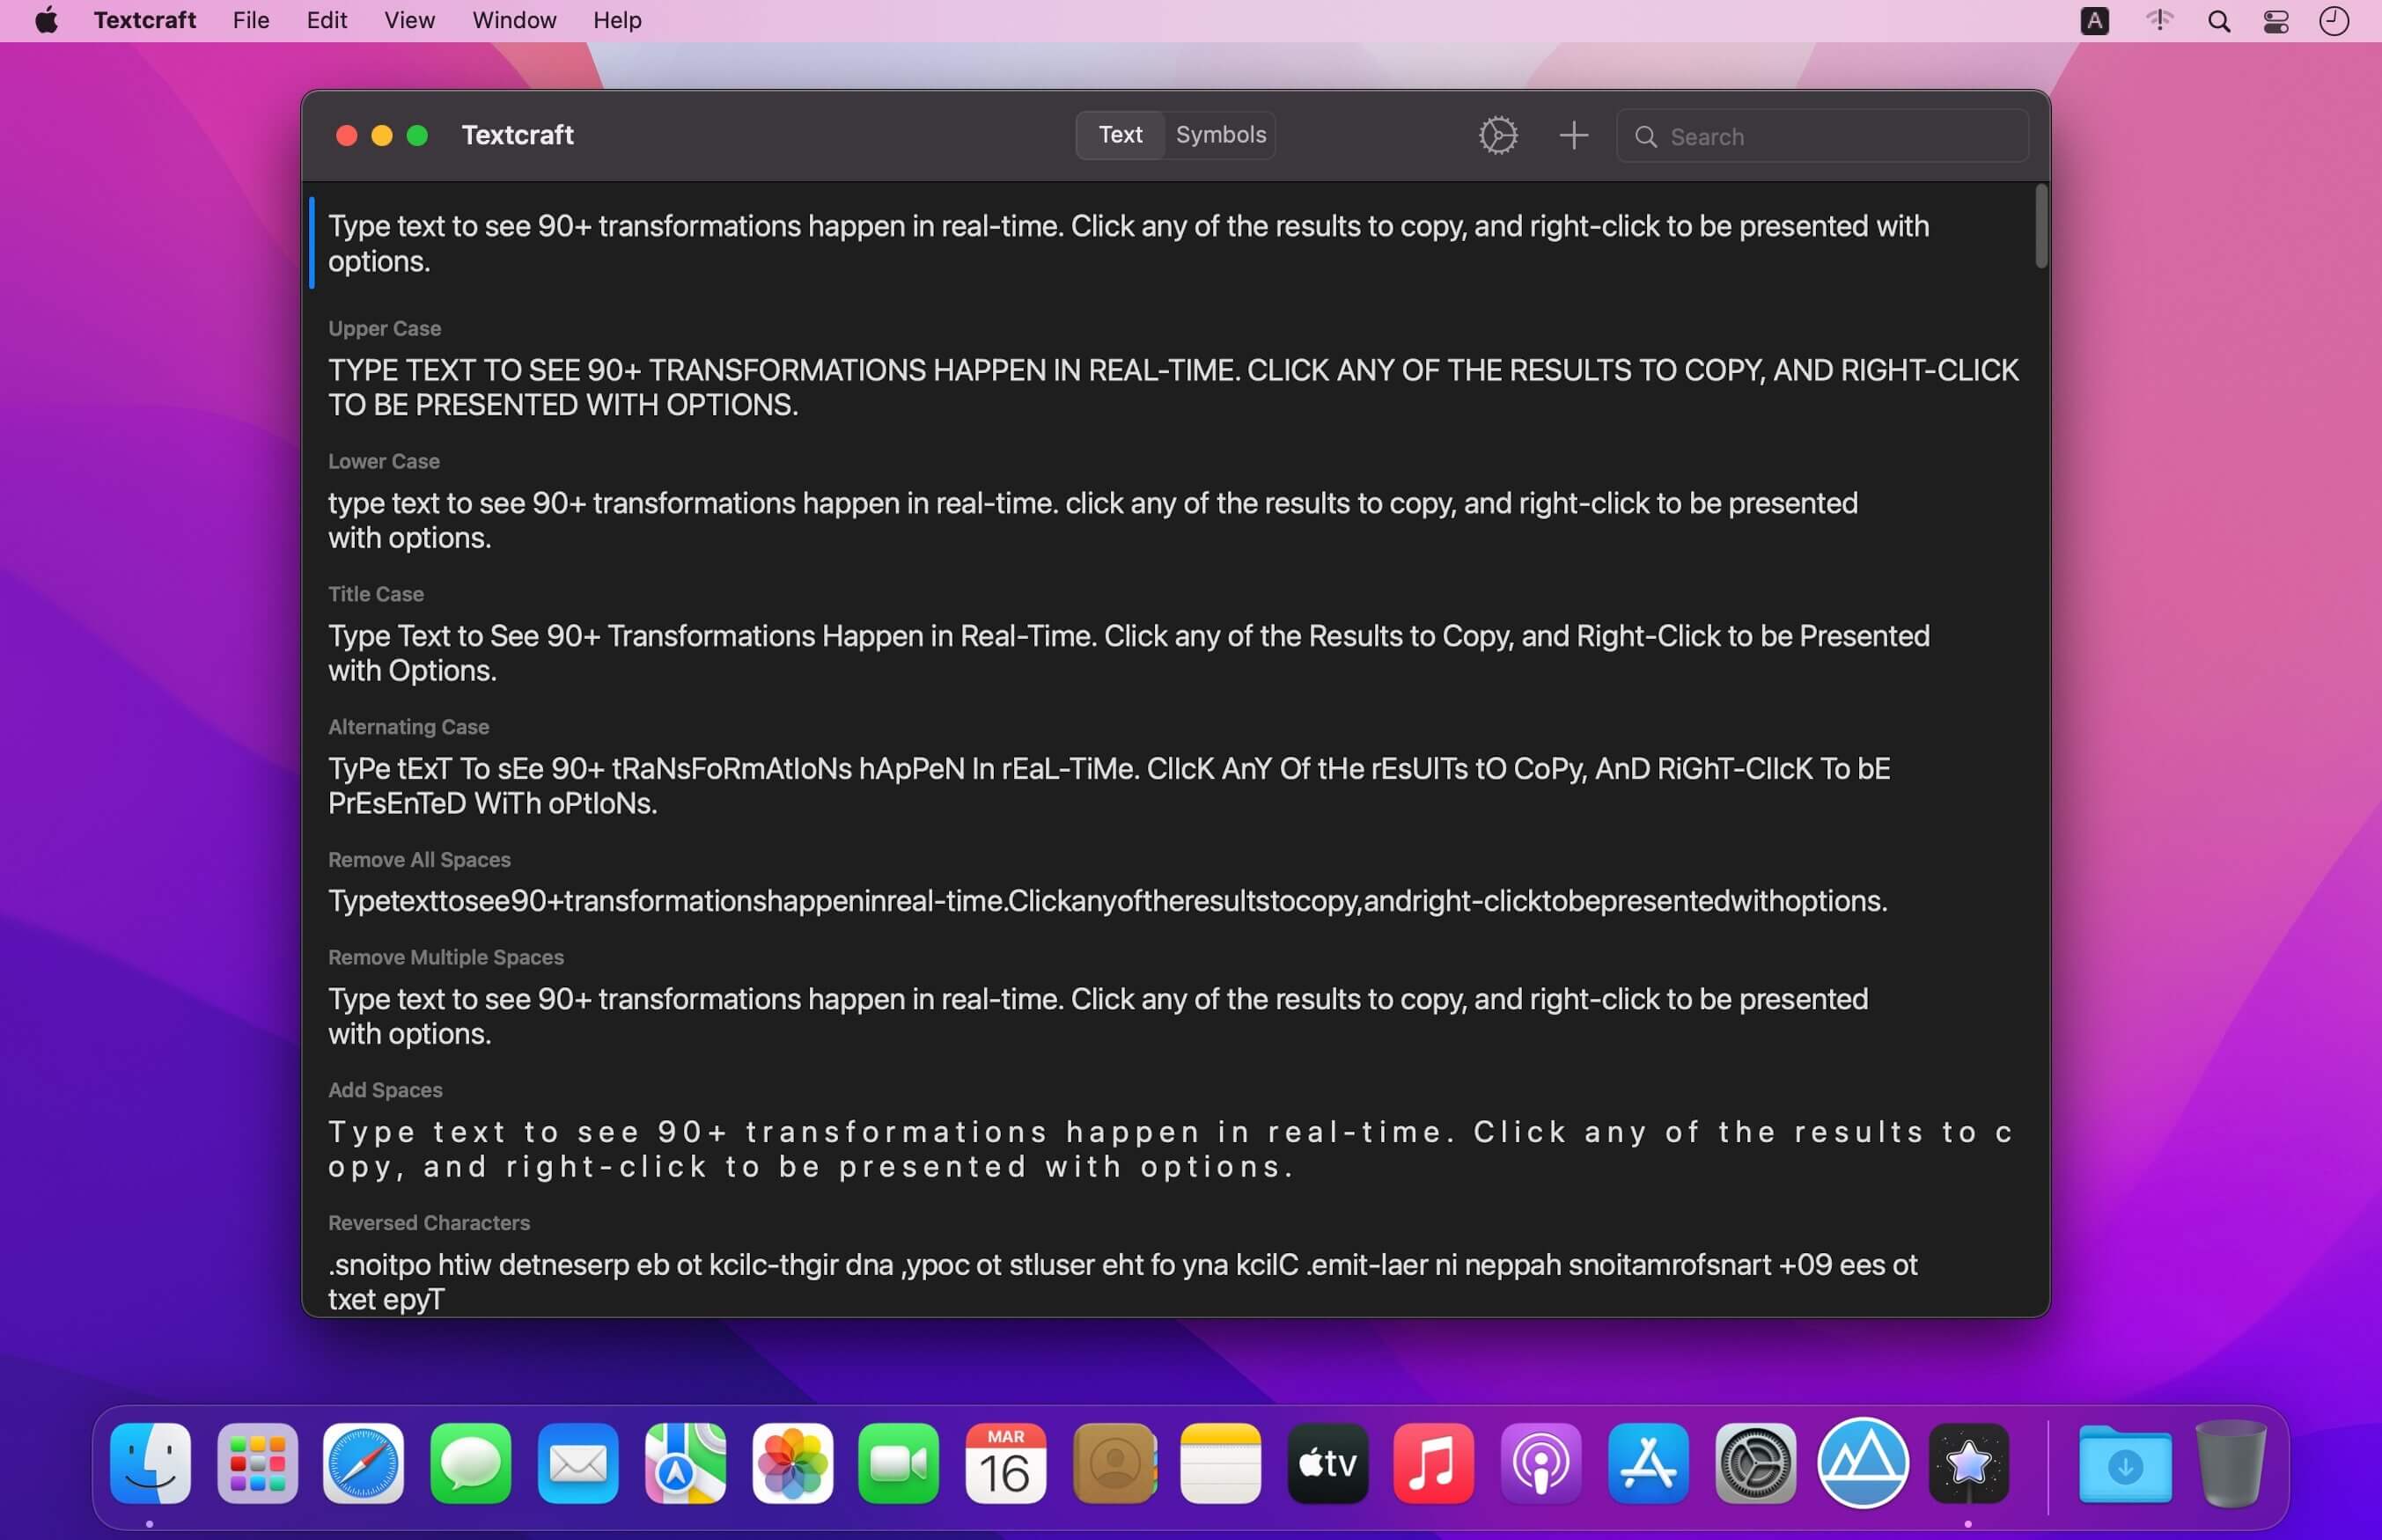The image size is (2382, 1540).
Task: Open Control Center in menu bar
Action: [x=2275, y=21]
